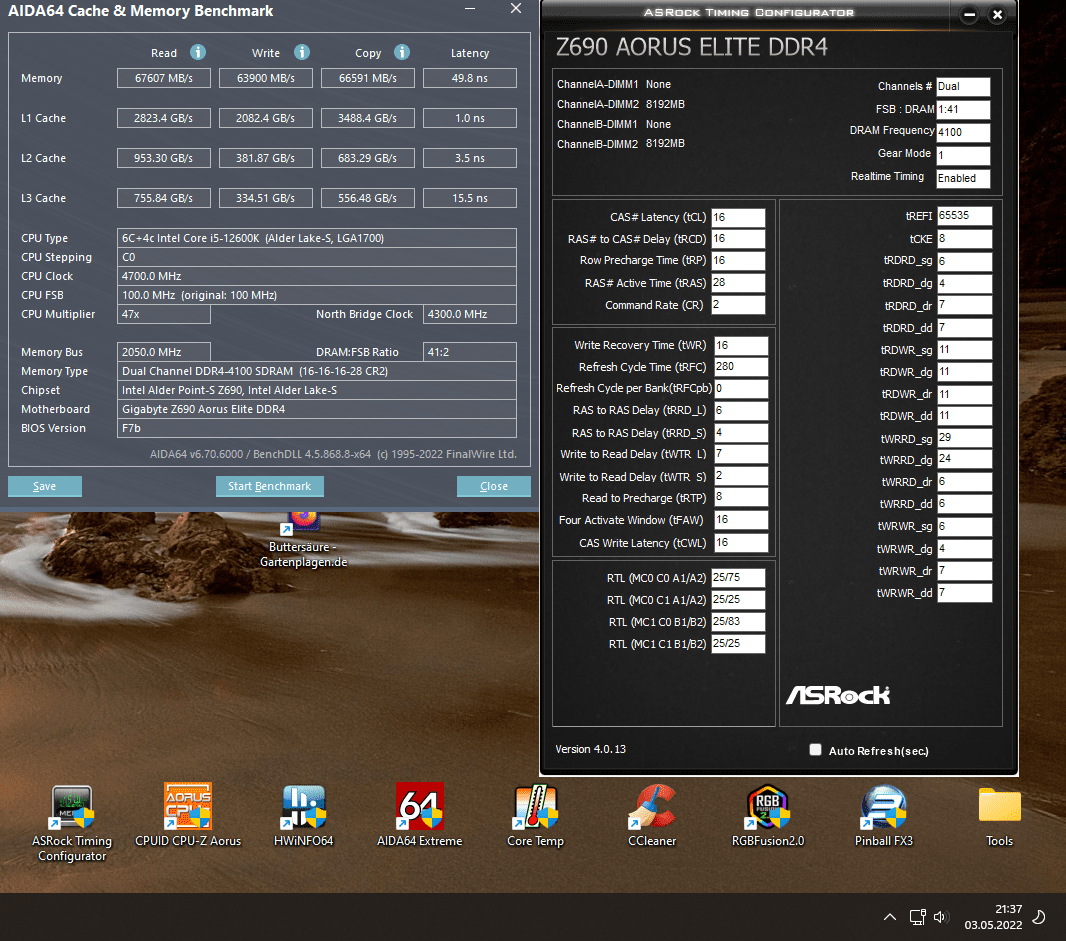1066x941 pixels.
Task: Click Memory Type DDR4-4100 SDRAM field
Action: point(317,371)
